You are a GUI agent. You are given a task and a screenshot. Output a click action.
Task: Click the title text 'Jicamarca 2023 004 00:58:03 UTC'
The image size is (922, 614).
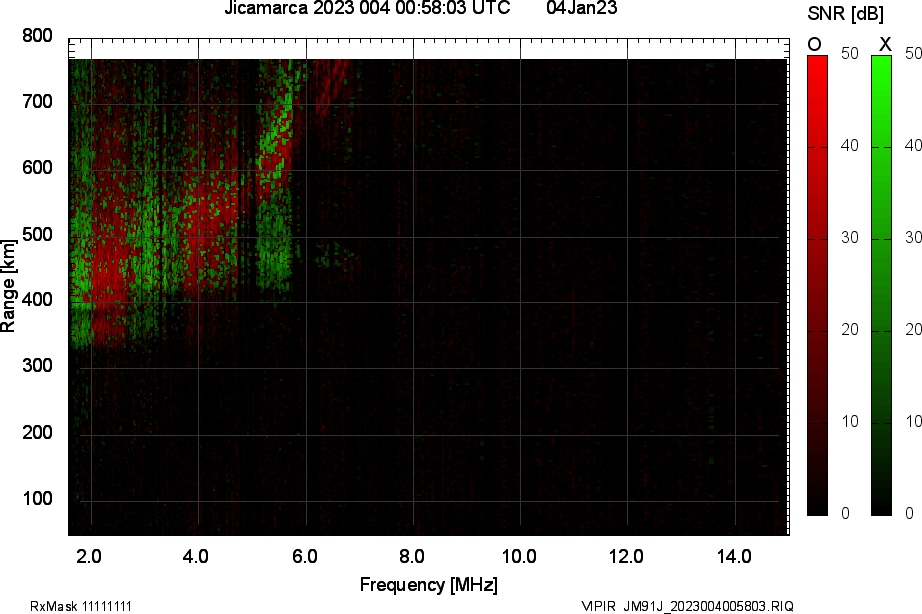(x=368, y=8)
